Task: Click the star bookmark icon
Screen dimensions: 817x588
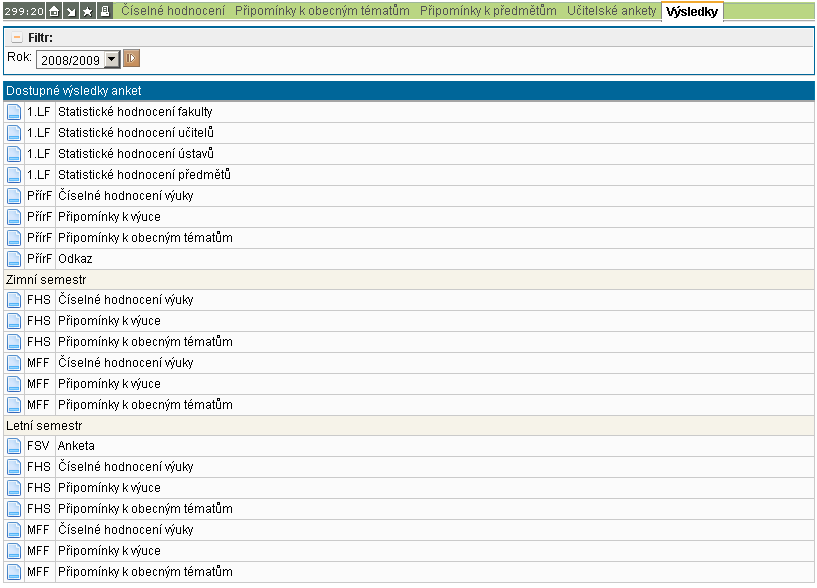Action: click(x=88, y=11)
